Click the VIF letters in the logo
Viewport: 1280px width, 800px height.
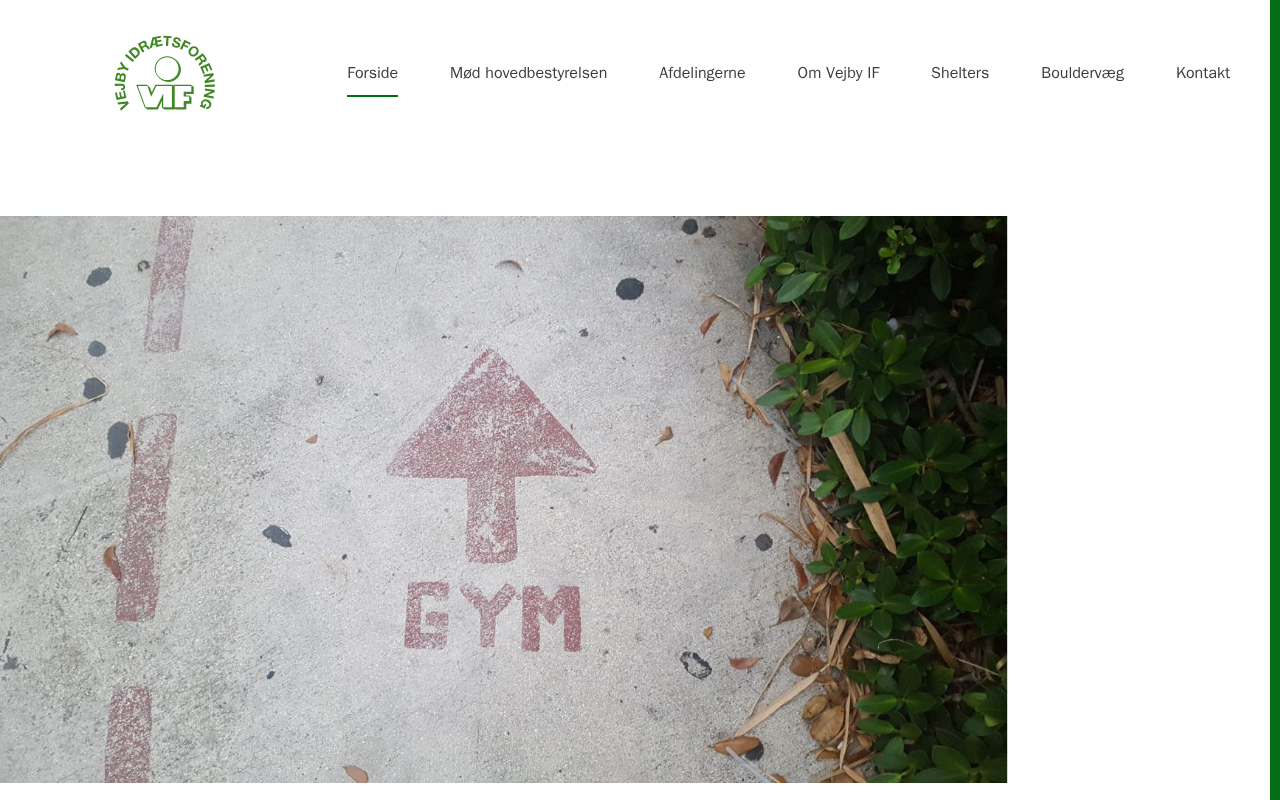click(165, 97)
